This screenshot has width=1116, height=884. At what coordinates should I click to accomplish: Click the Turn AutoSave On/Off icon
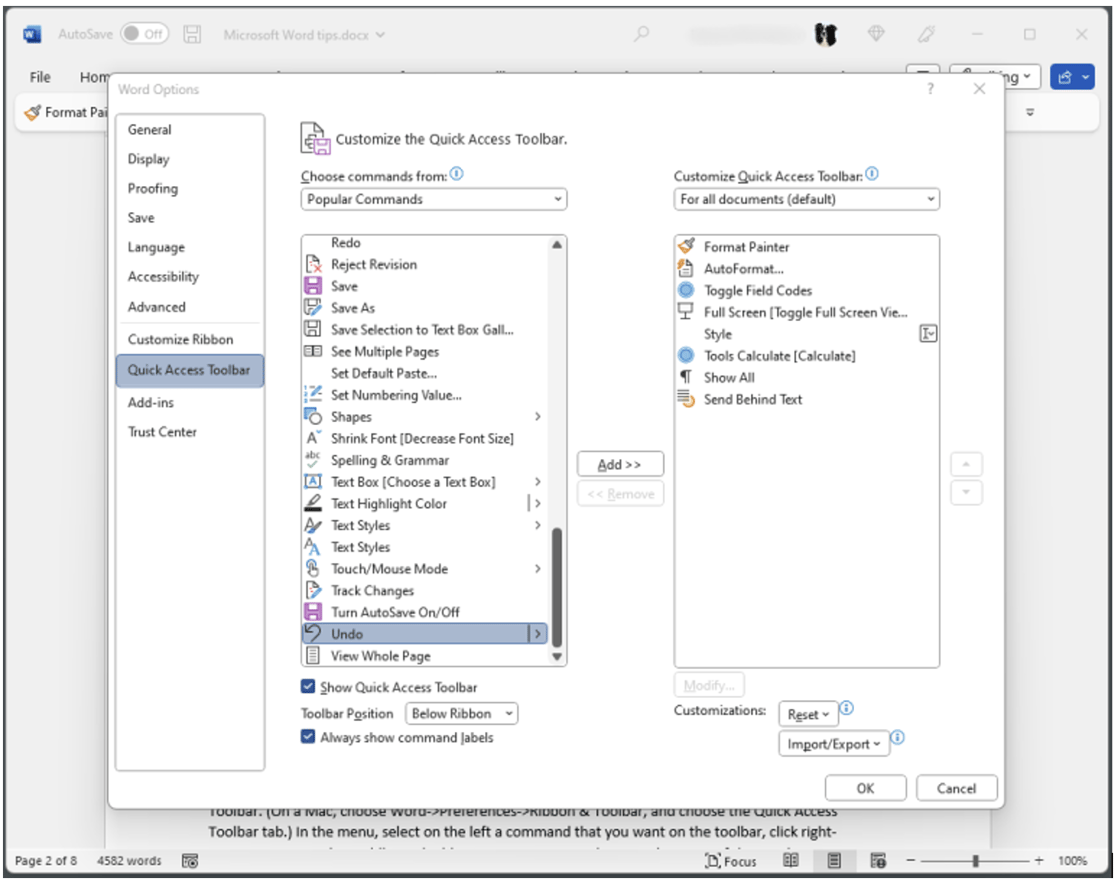(313, 612)
